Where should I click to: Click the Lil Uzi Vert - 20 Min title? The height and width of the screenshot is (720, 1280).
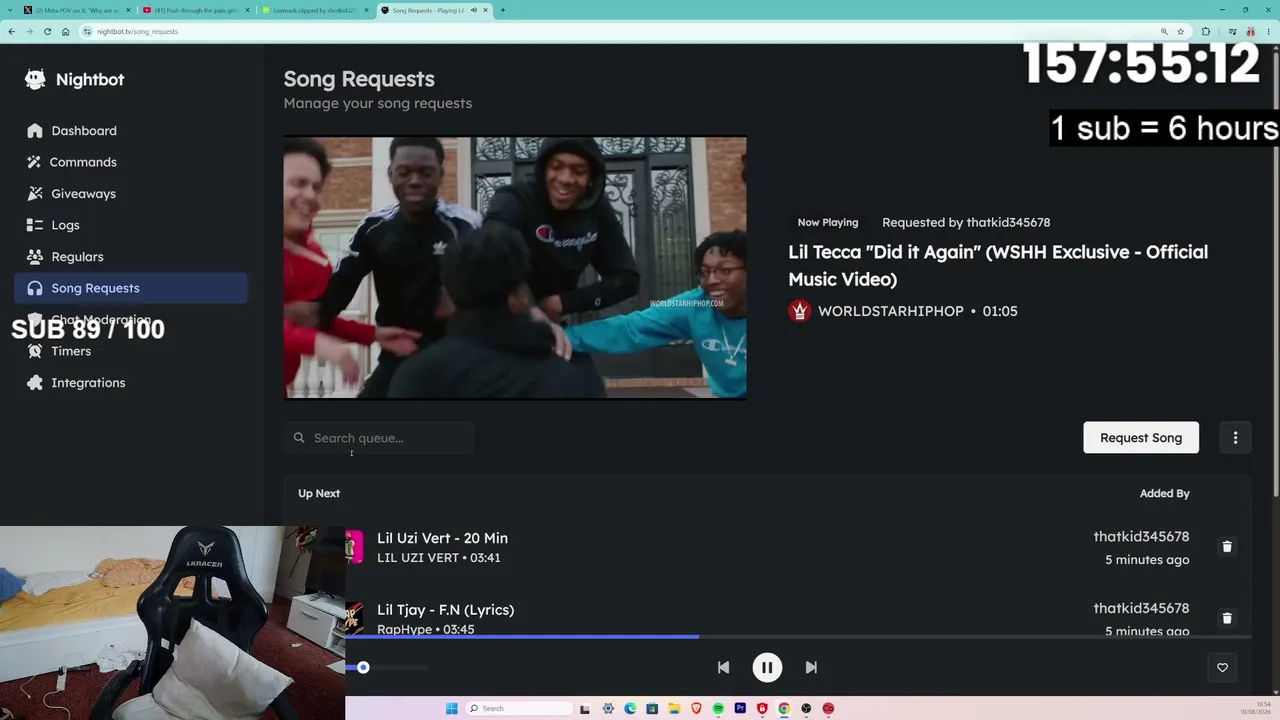pyautogui.click(x=442, y=538)
